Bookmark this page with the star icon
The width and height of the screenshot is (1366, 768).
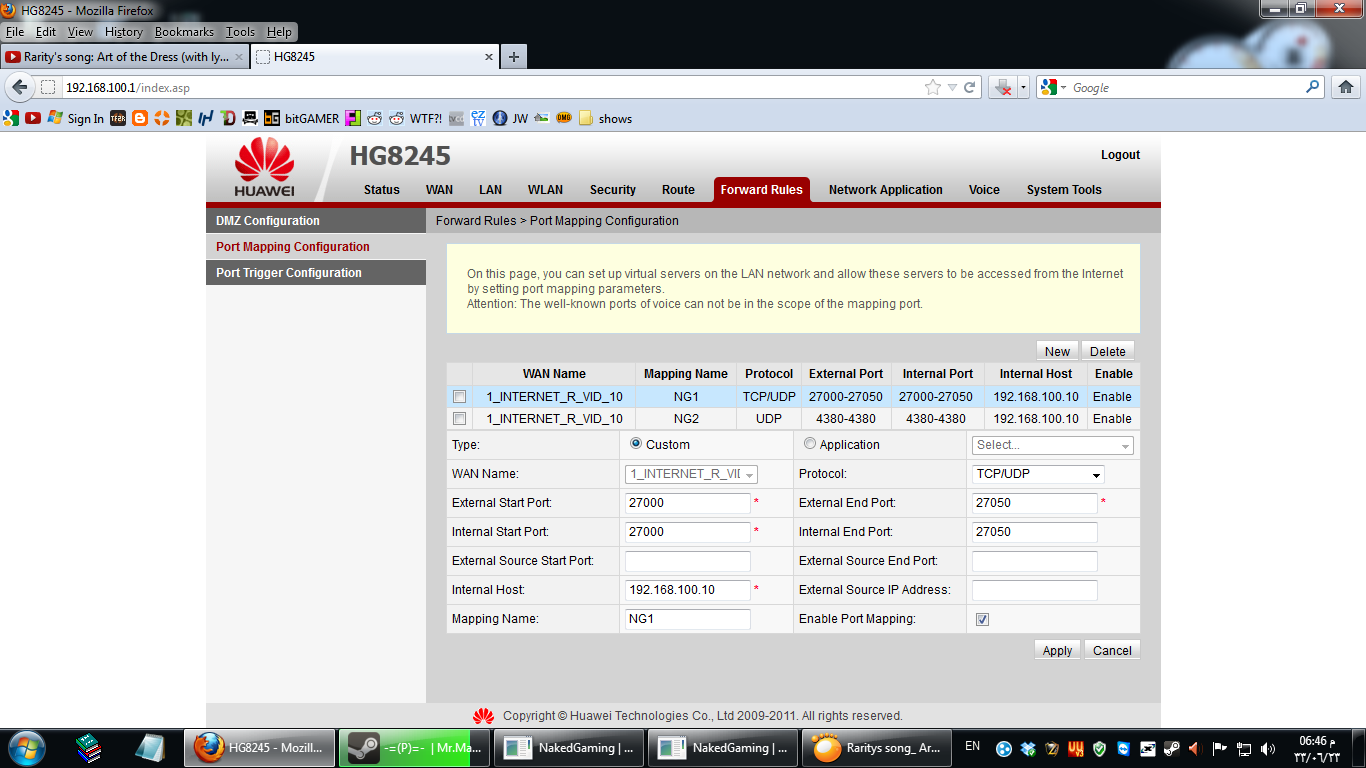933,88
